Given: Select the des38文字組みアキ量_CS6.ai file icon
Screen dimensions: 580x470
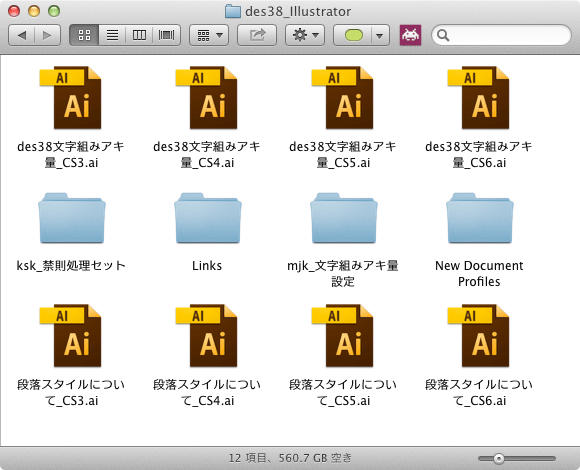Looking at the screenshot, I should coord(479,98).
